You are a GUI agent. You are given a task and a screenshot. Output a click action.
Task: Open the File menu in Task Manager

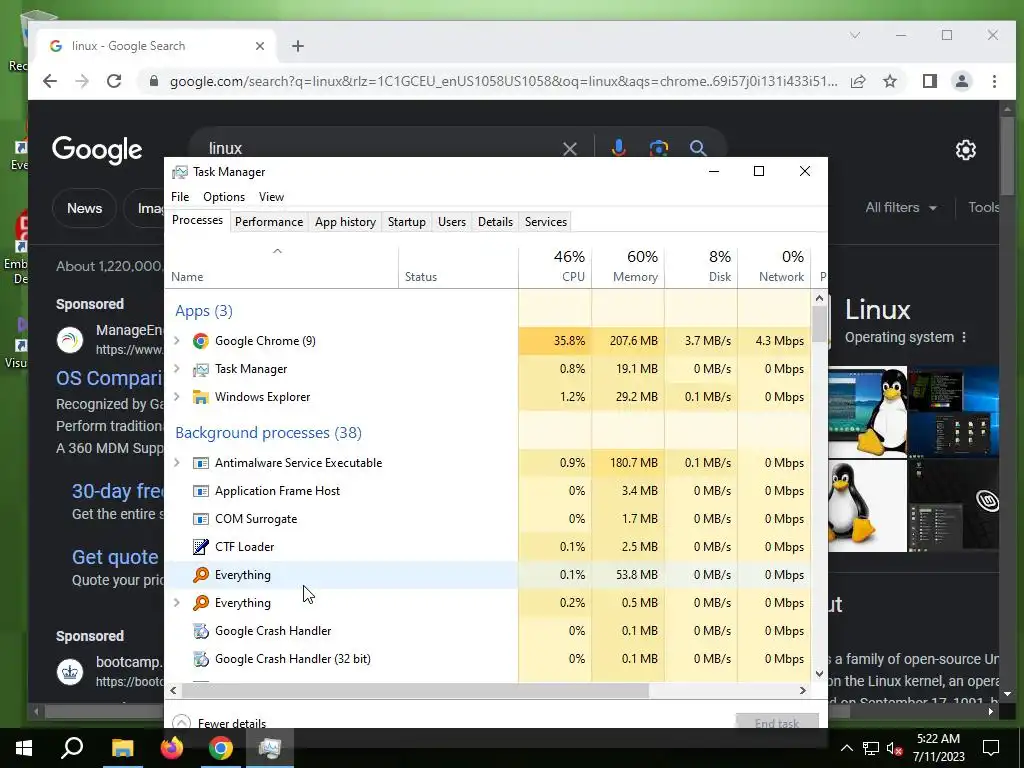(180, 197)
